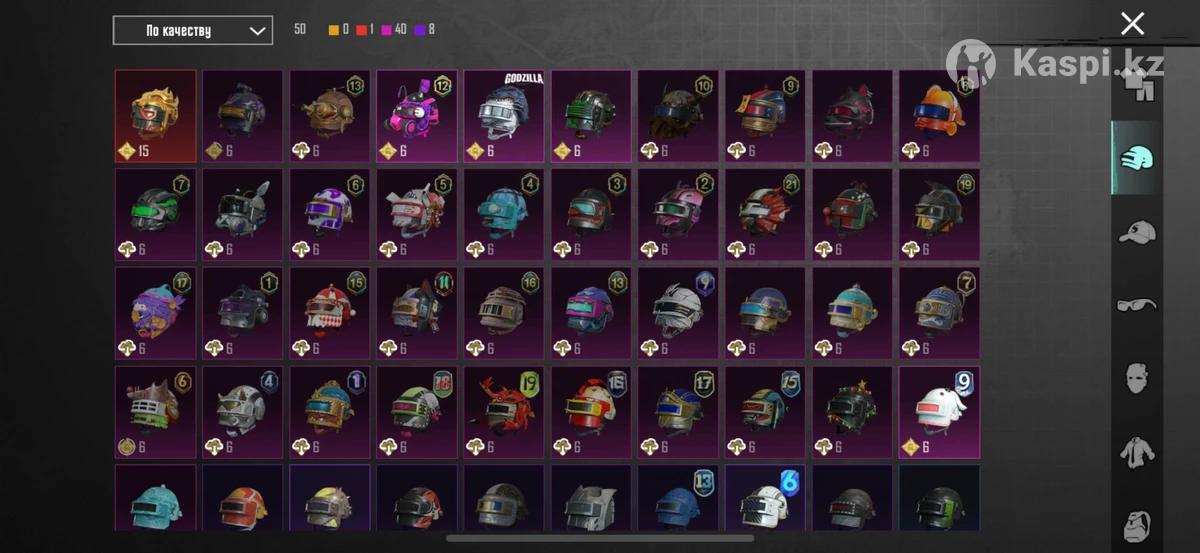Select the mummy bandage helmet skin
Image resolution: width=1200 pixels, height=553 pixels.
(x=678, y=313)
